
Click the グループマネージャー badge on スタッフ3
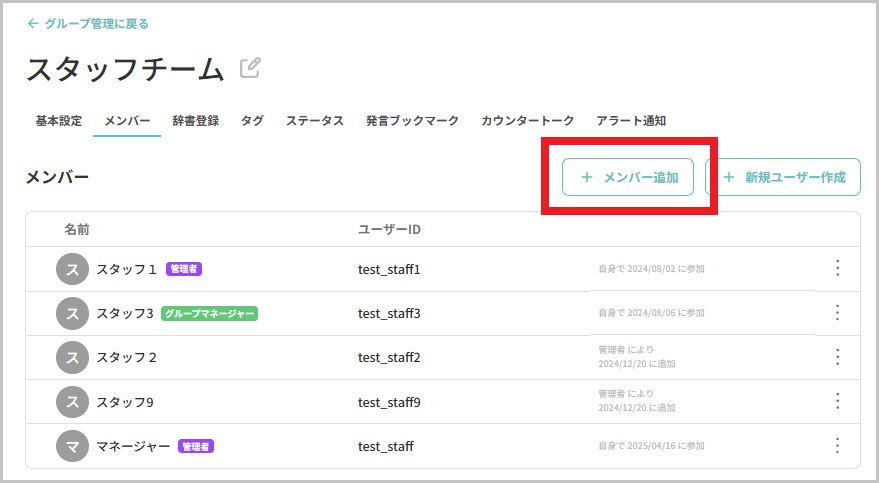(x=209, y=313)
